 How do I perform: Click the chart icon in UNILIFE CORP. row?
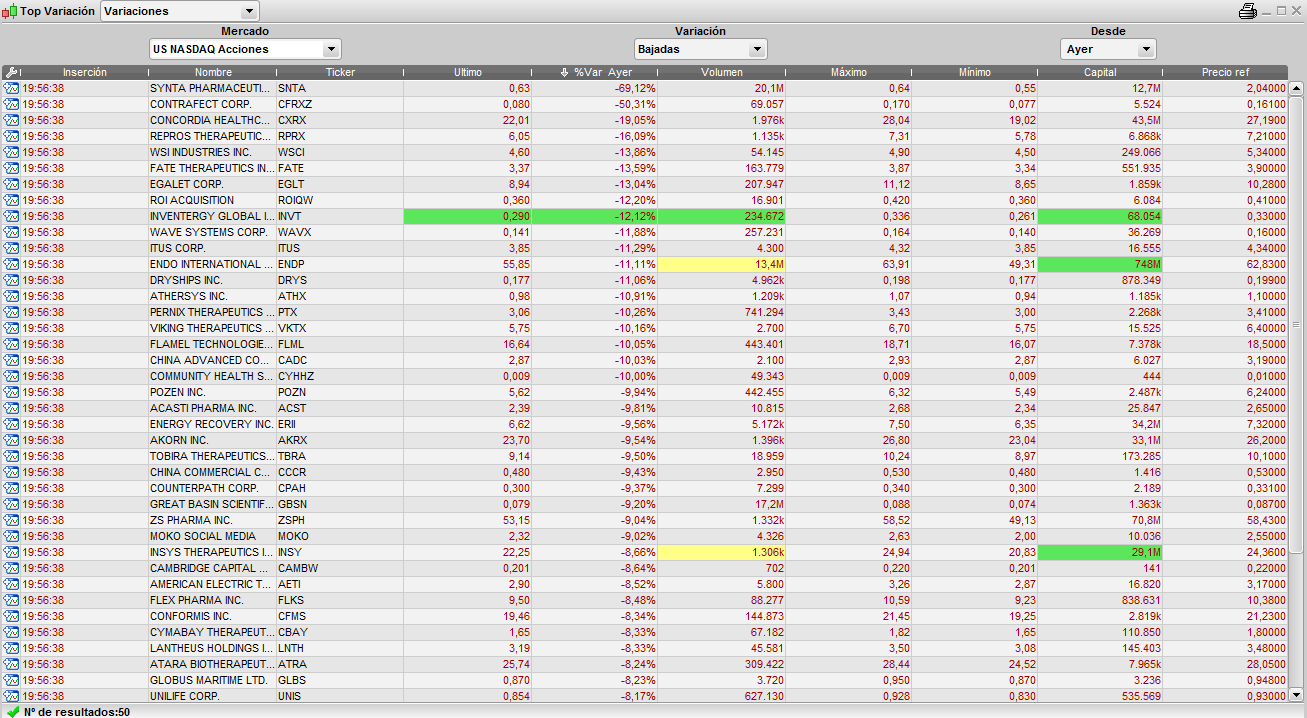click(x=12, y=696)
